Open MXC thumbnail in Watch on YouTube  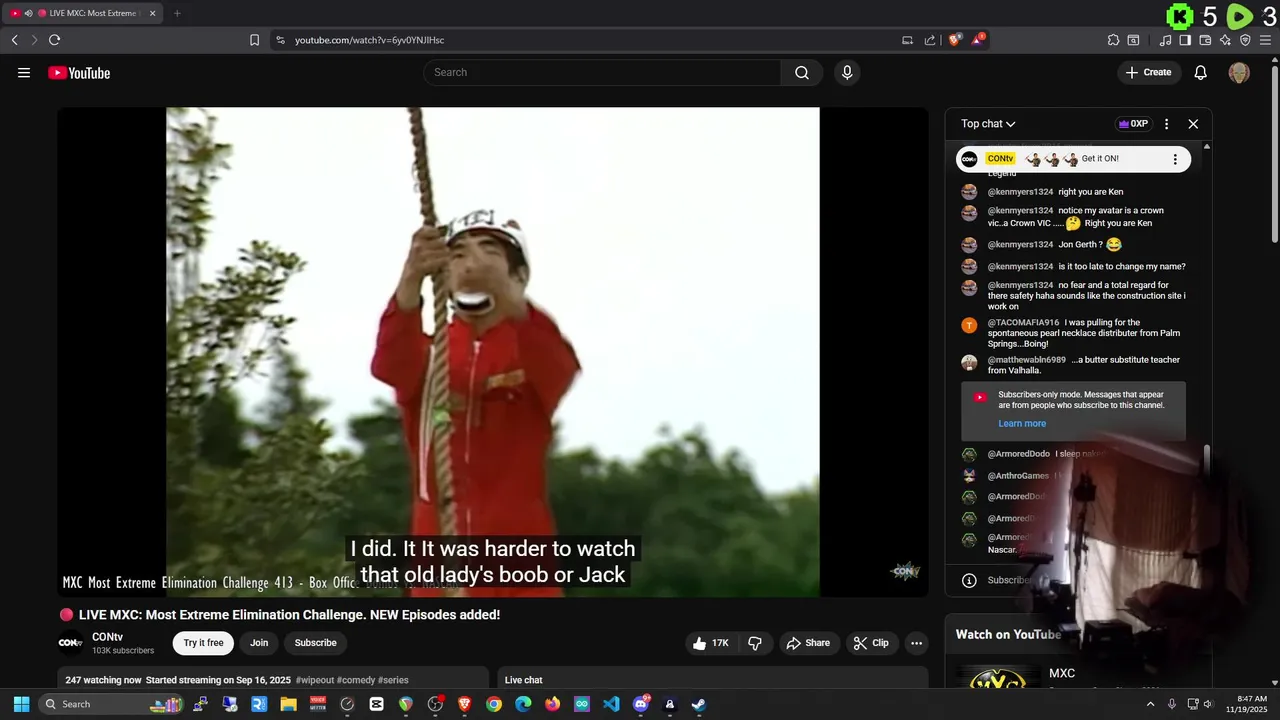(997, 678)
